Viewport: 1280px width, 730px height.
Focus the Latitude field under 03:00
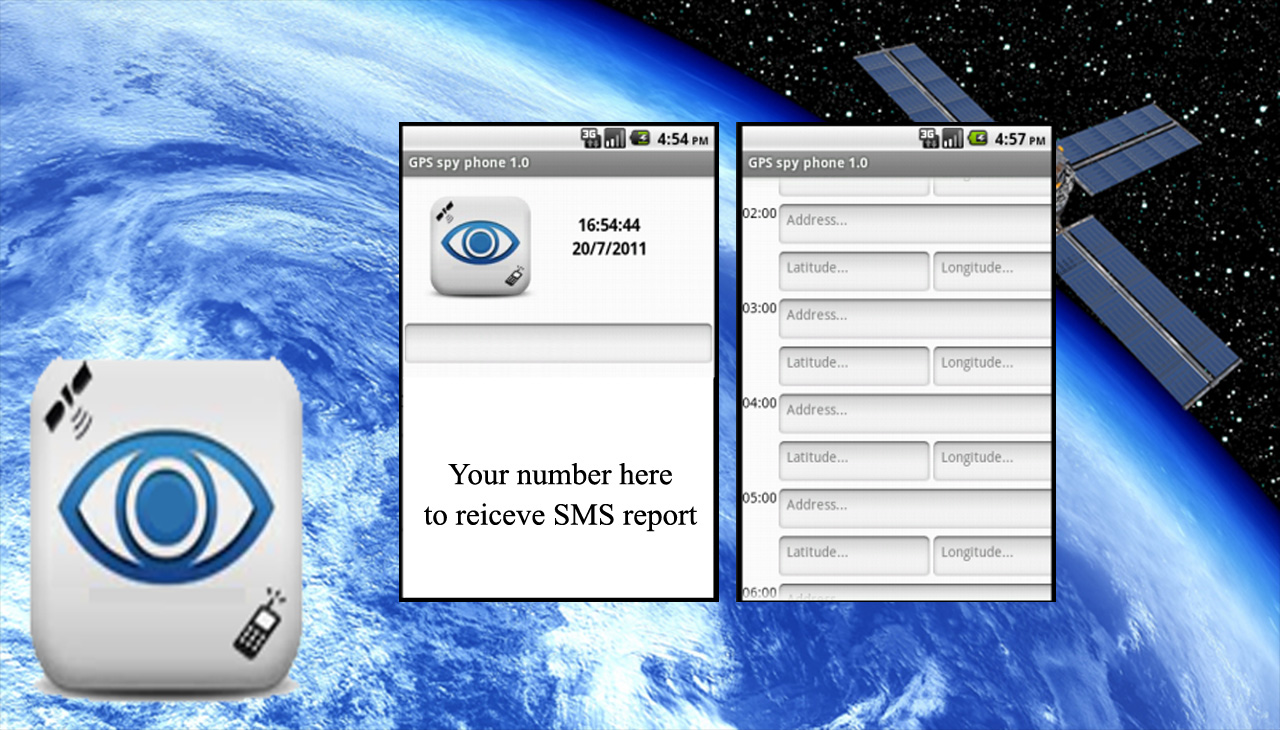(x=854, y=365)
